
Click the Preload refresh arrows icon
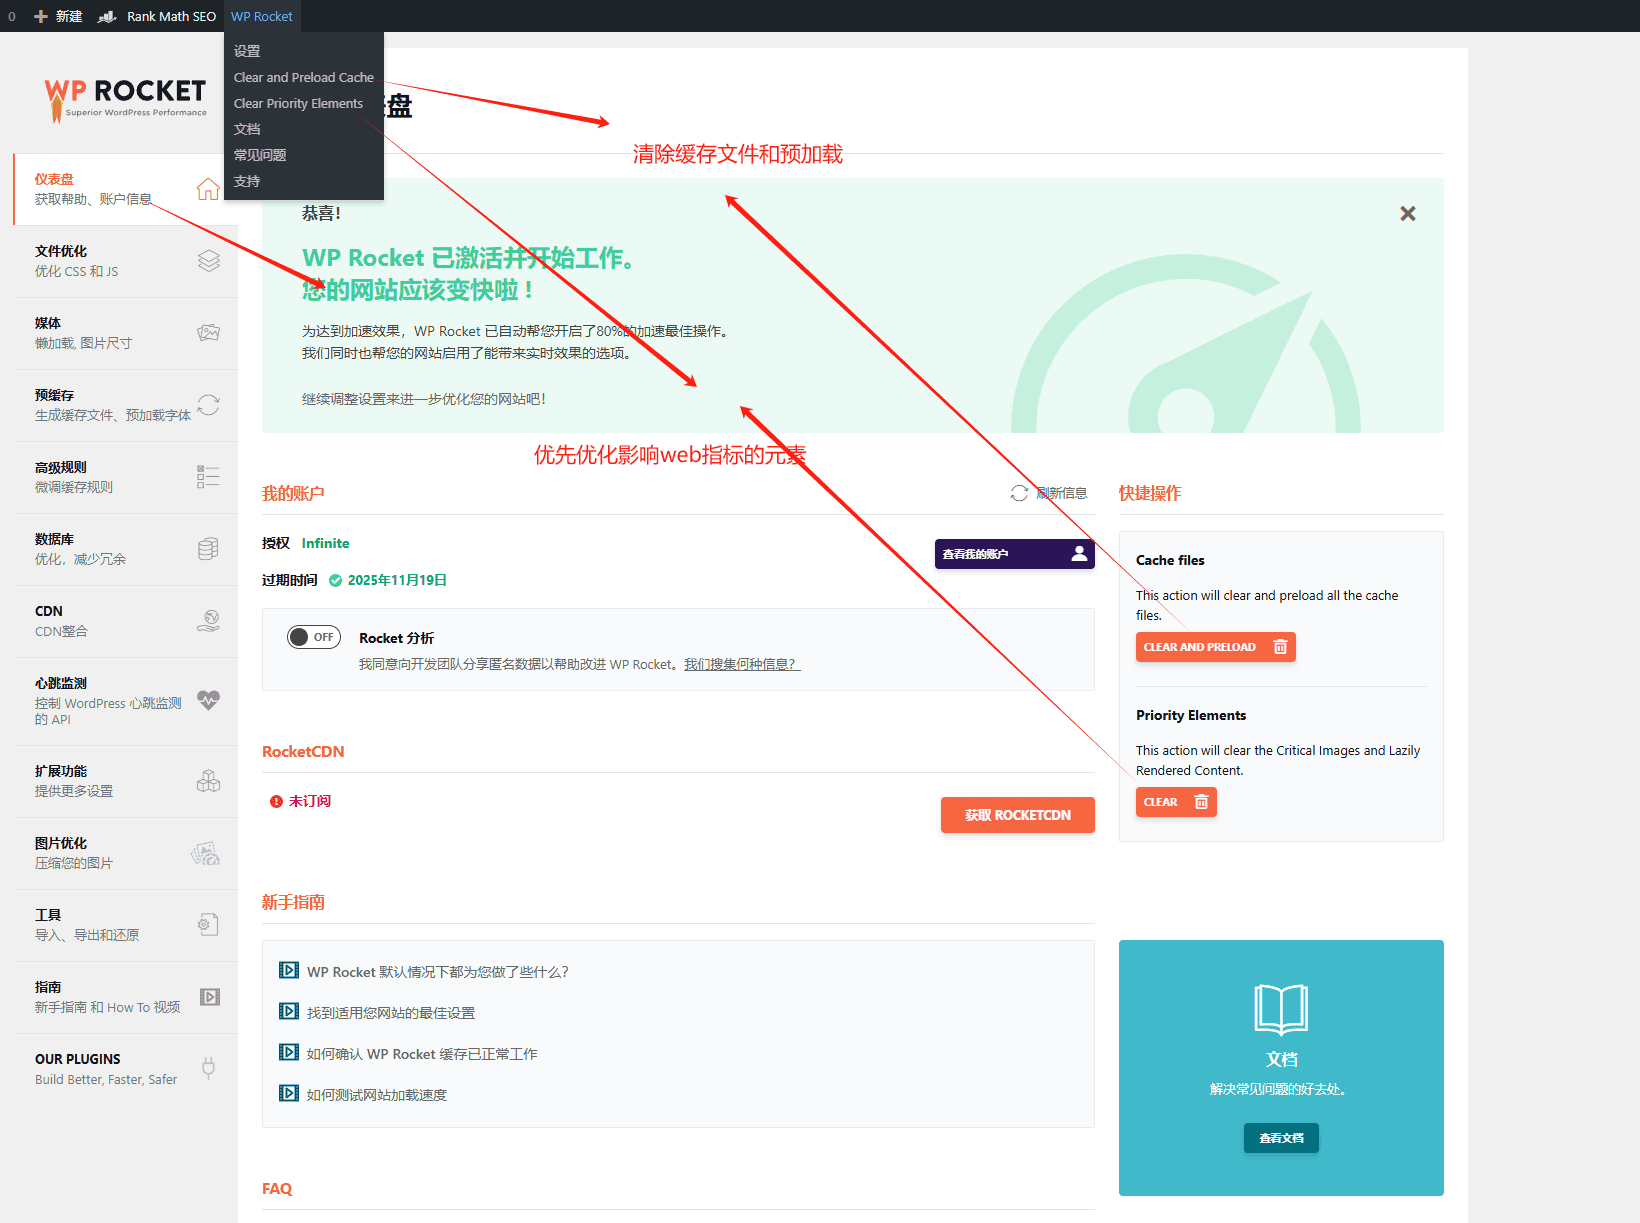coord(208,405)
